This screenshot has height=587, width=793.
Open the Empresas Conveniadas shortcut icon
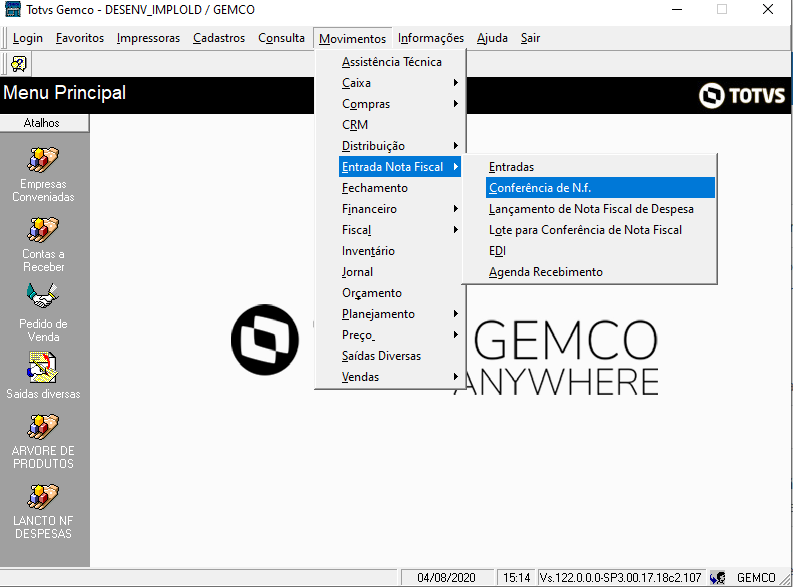coord(43,160)
